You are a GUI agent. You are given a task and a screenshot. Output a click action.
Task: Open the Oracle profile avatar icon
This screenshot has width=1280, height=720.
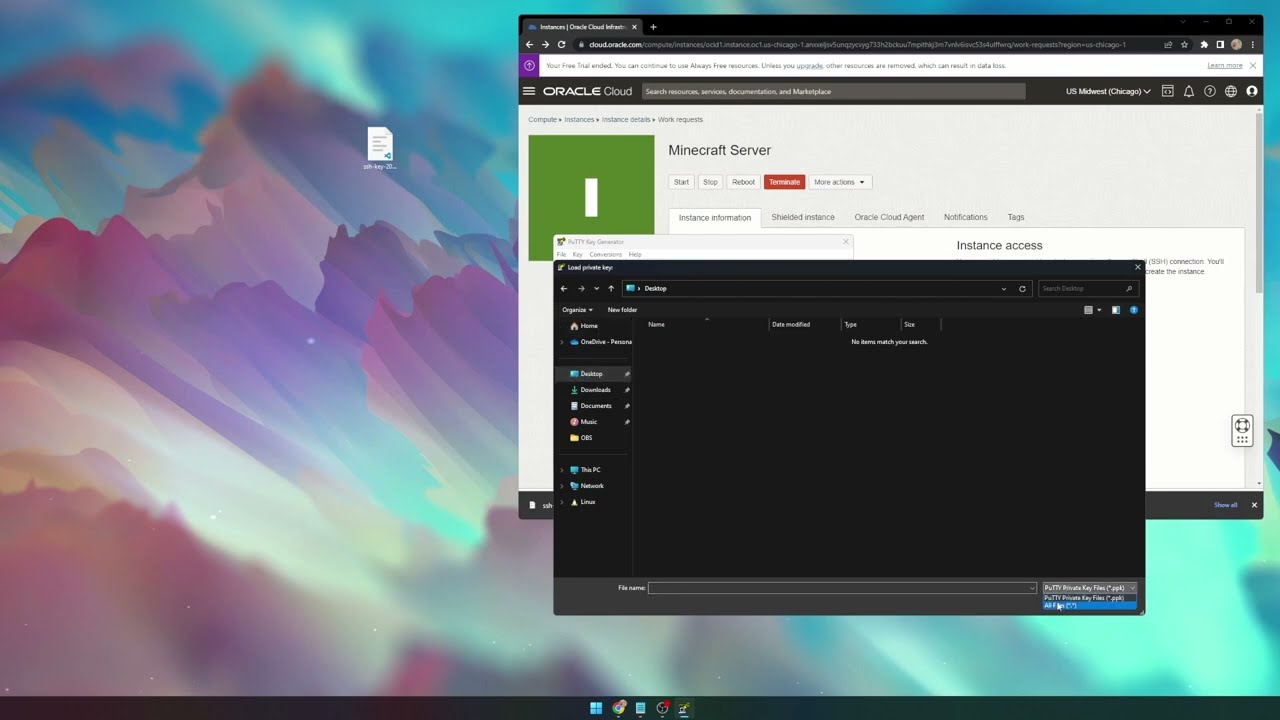1252,91
